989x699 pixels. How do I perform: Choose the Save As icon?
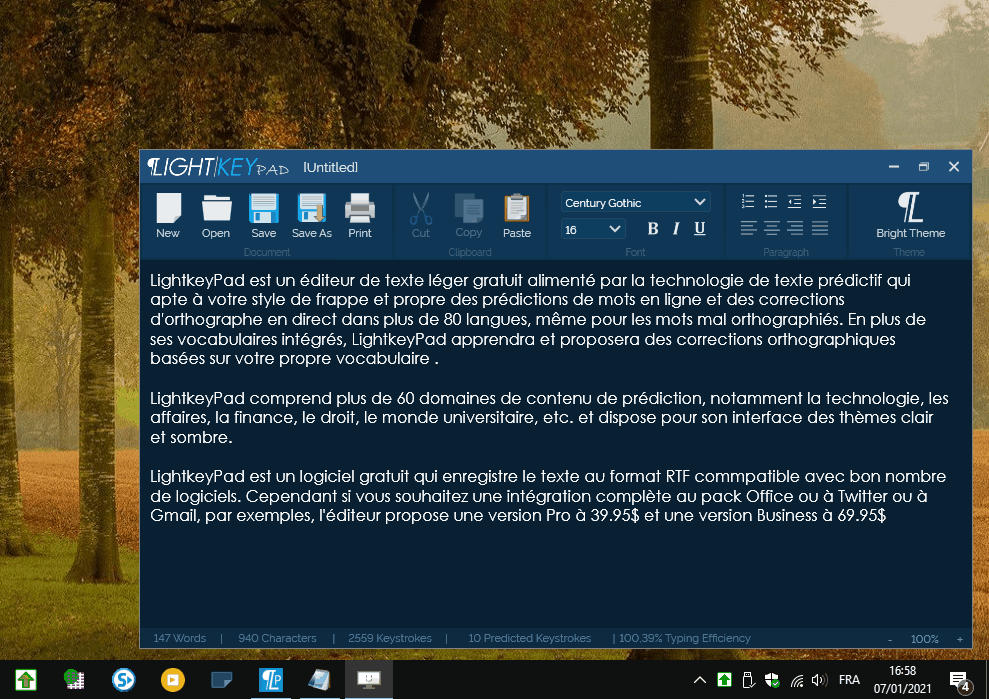312,215
